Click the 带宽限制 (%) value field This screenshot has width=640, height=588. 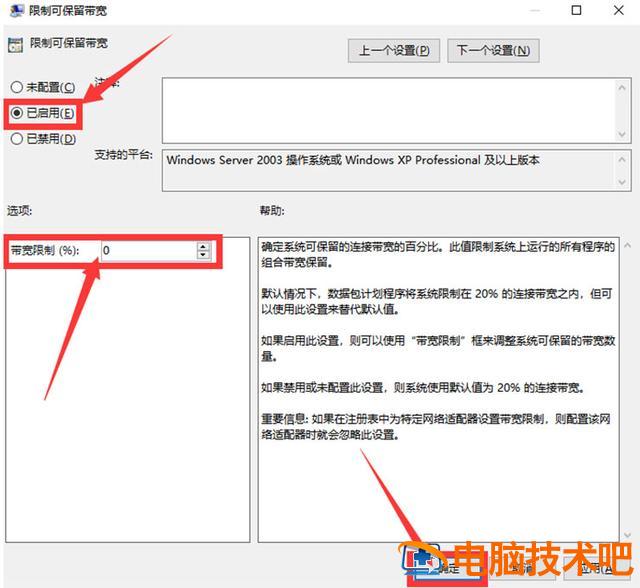click(x=149, y=250)
